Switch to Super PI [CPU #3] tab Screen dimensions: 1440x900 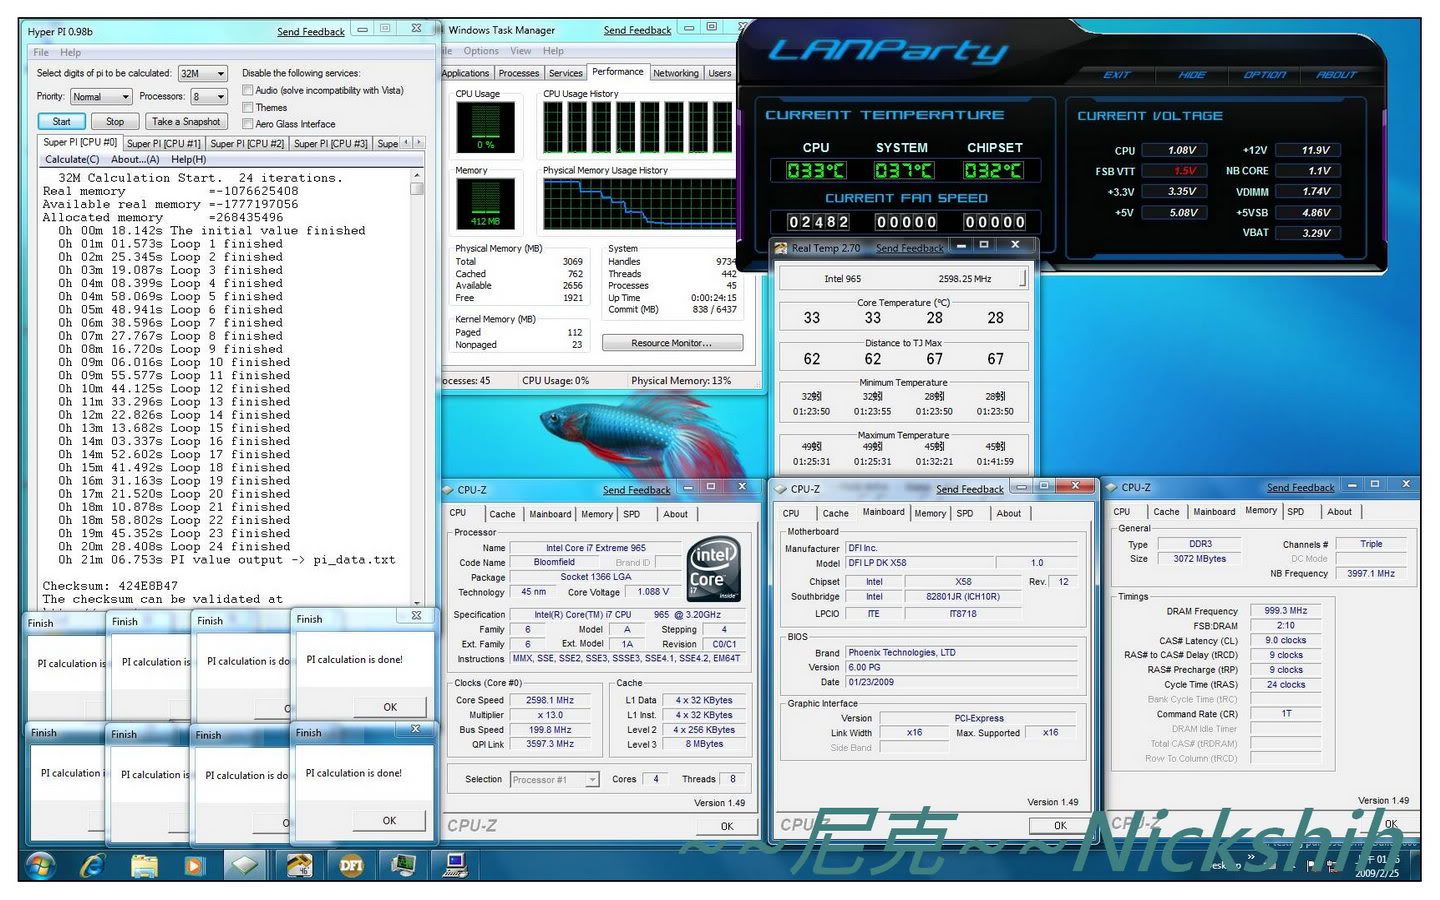point(331,143)
